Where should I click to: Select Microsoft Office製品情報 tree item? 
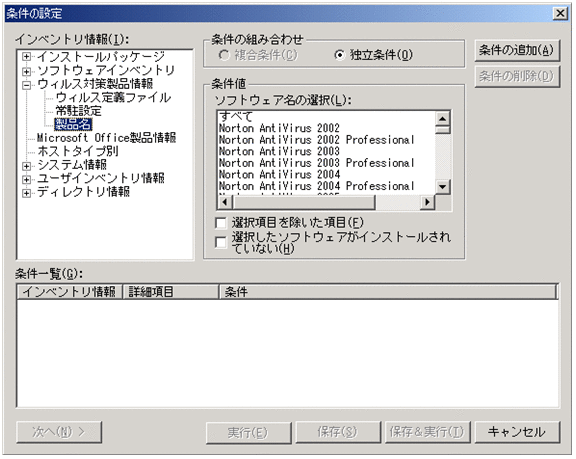[106, 138]
